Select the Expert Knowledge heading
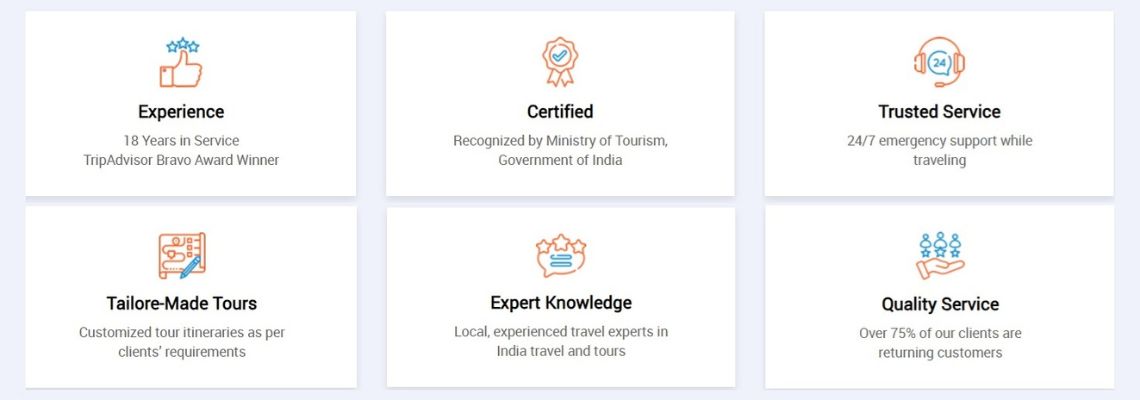Screen dimensions: 1140x400 click(x=561, y=303)
